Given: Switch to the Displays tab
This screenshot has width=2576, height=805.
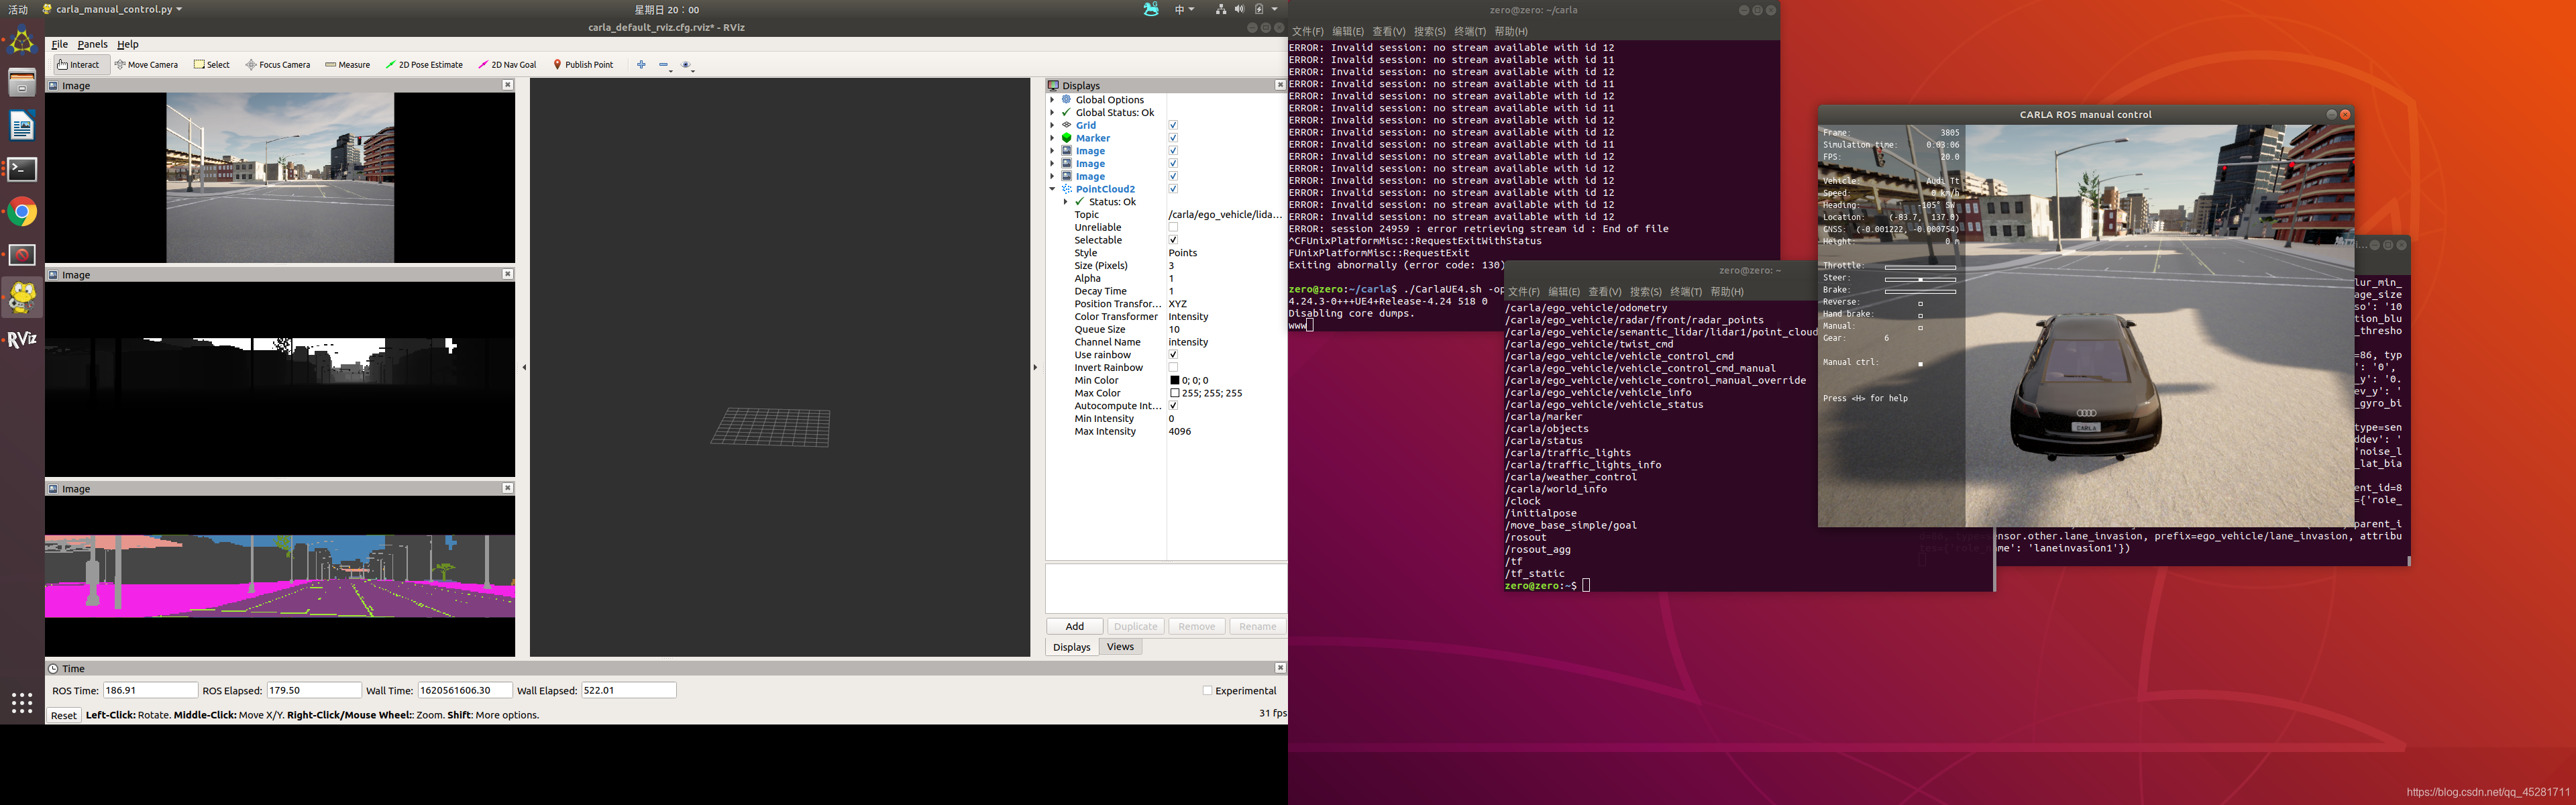Looking at the screenshot, I should click(x=1071, y=647).
